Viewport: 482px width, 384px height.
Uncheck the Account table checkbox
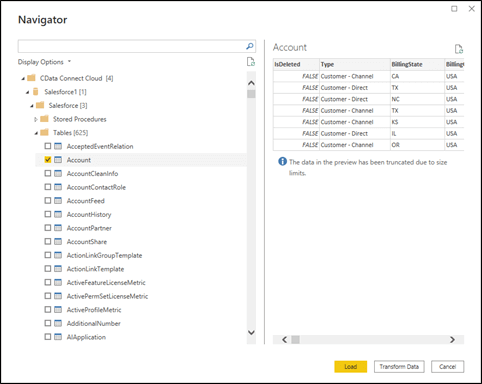click(48, 160)
